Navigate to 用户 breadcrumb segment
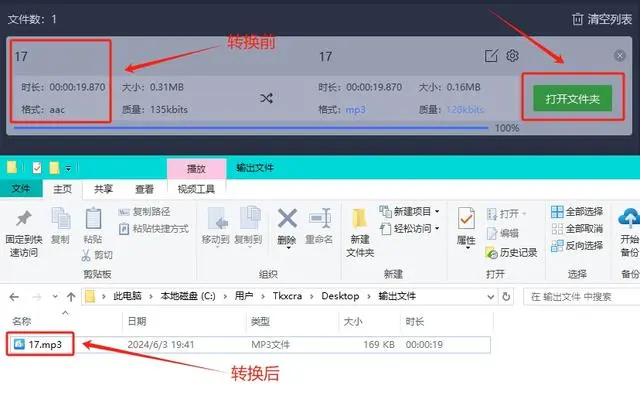 click(x=244, y=296)
